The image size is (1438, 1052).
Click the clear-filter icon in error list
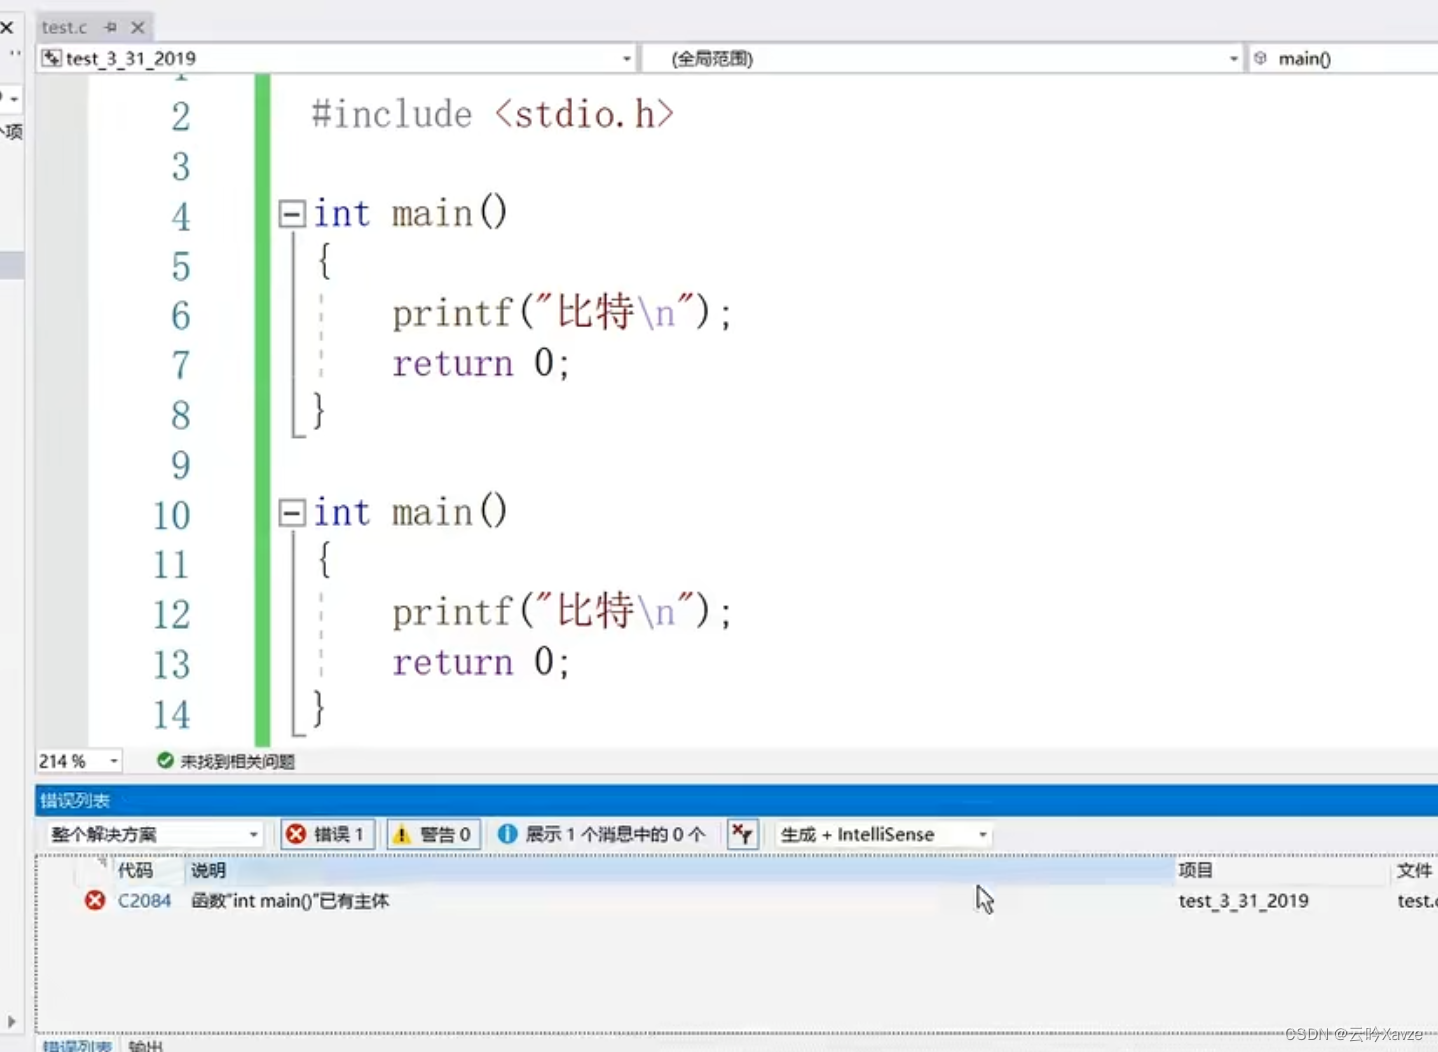click(x=742, y=834)
